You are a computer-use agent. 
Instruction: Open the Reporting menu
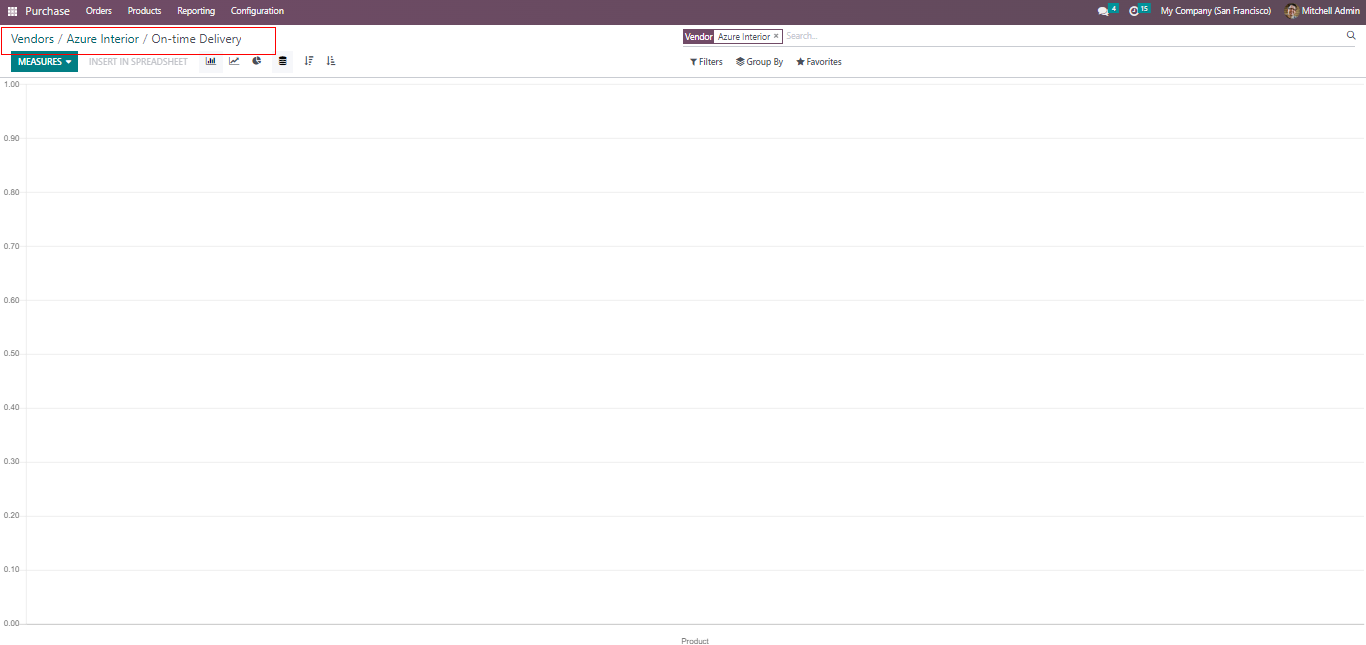coord(196,11)
